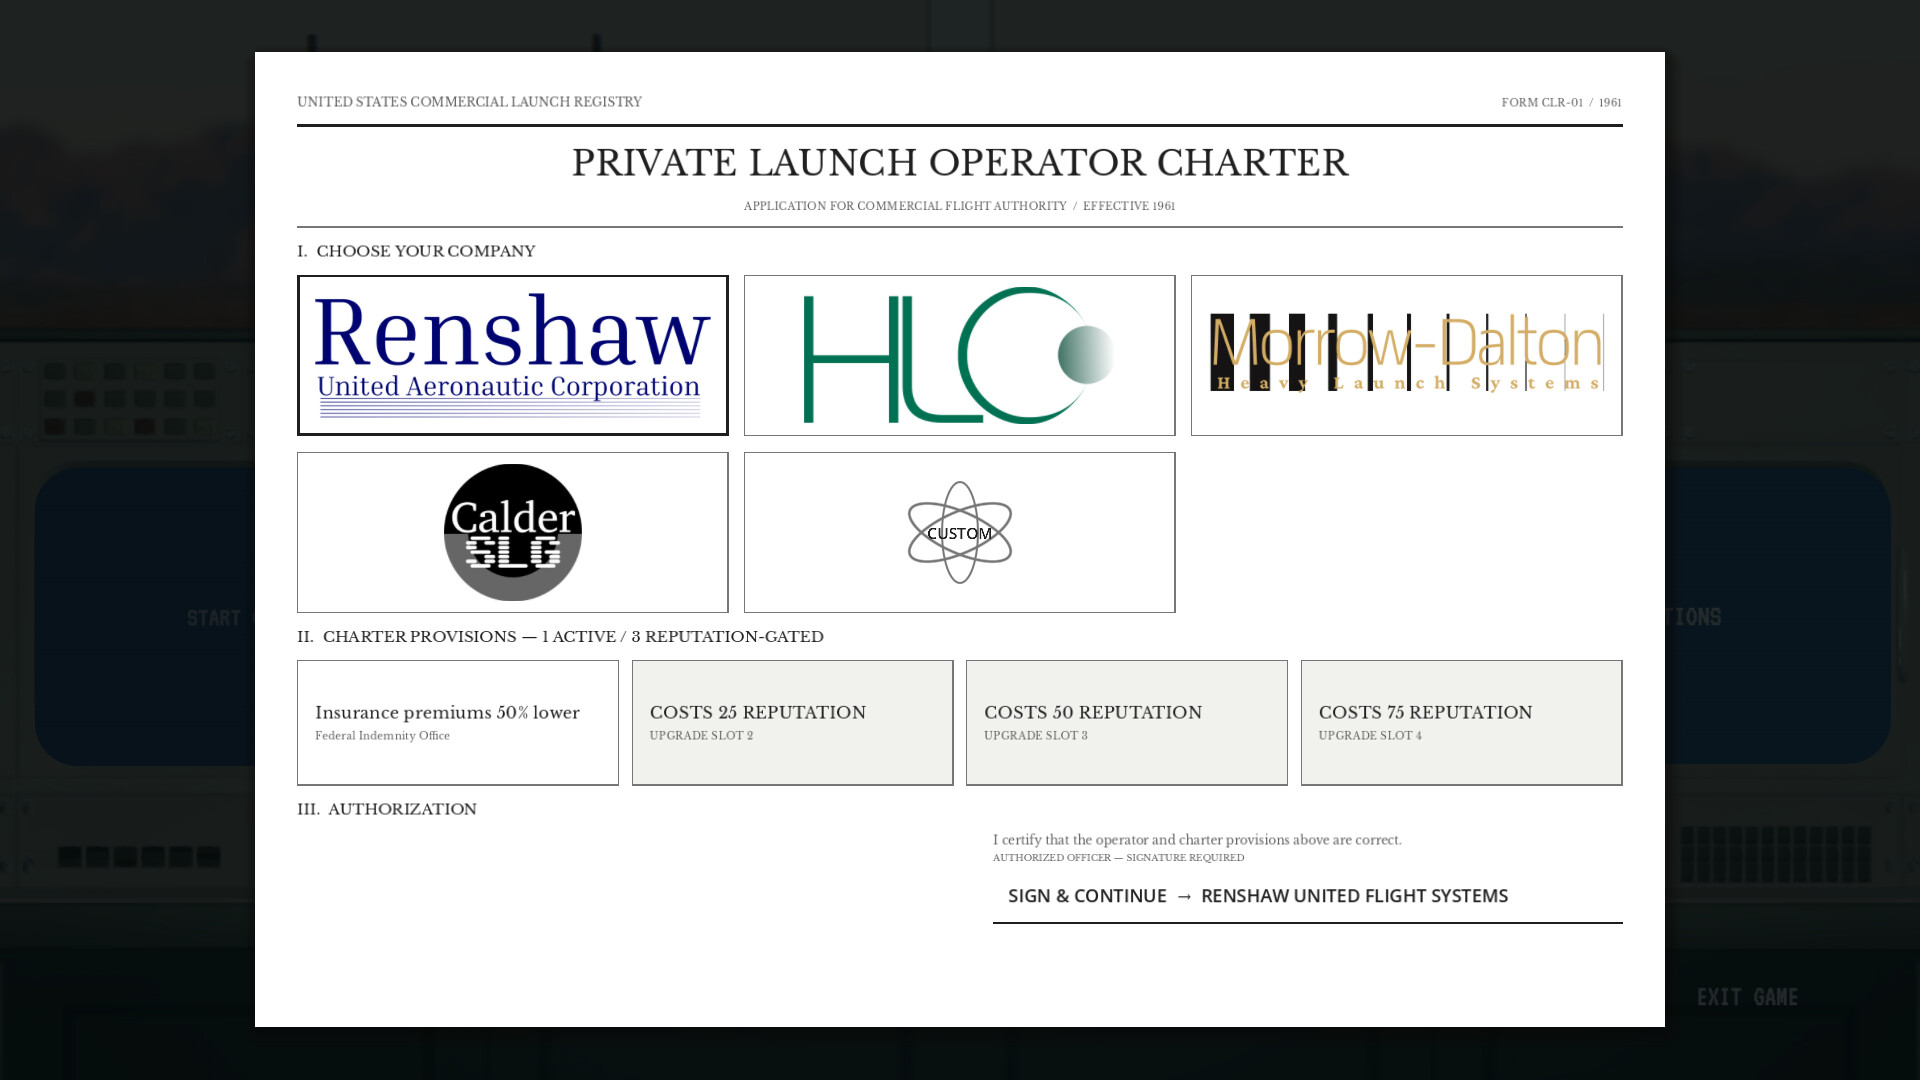Select the Costs 50 Reputation upgrade slot 3
Screen dimensions: 1920x1080
click(1126, 722)
